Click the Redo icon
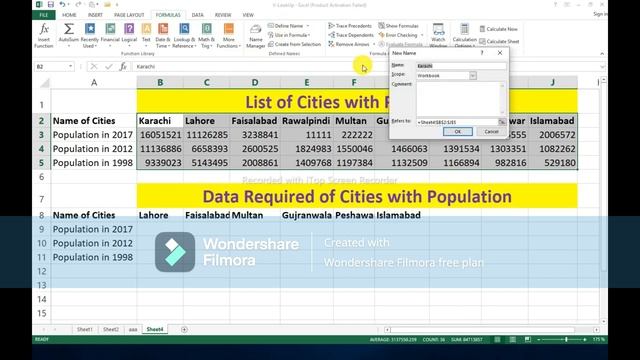The height and width of the screenshot is (360, 640). (78, 4)
